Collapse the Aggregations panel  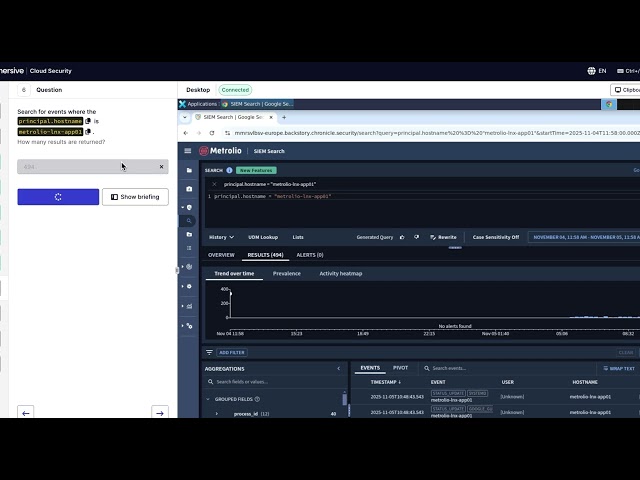click(x=338, y=369)
